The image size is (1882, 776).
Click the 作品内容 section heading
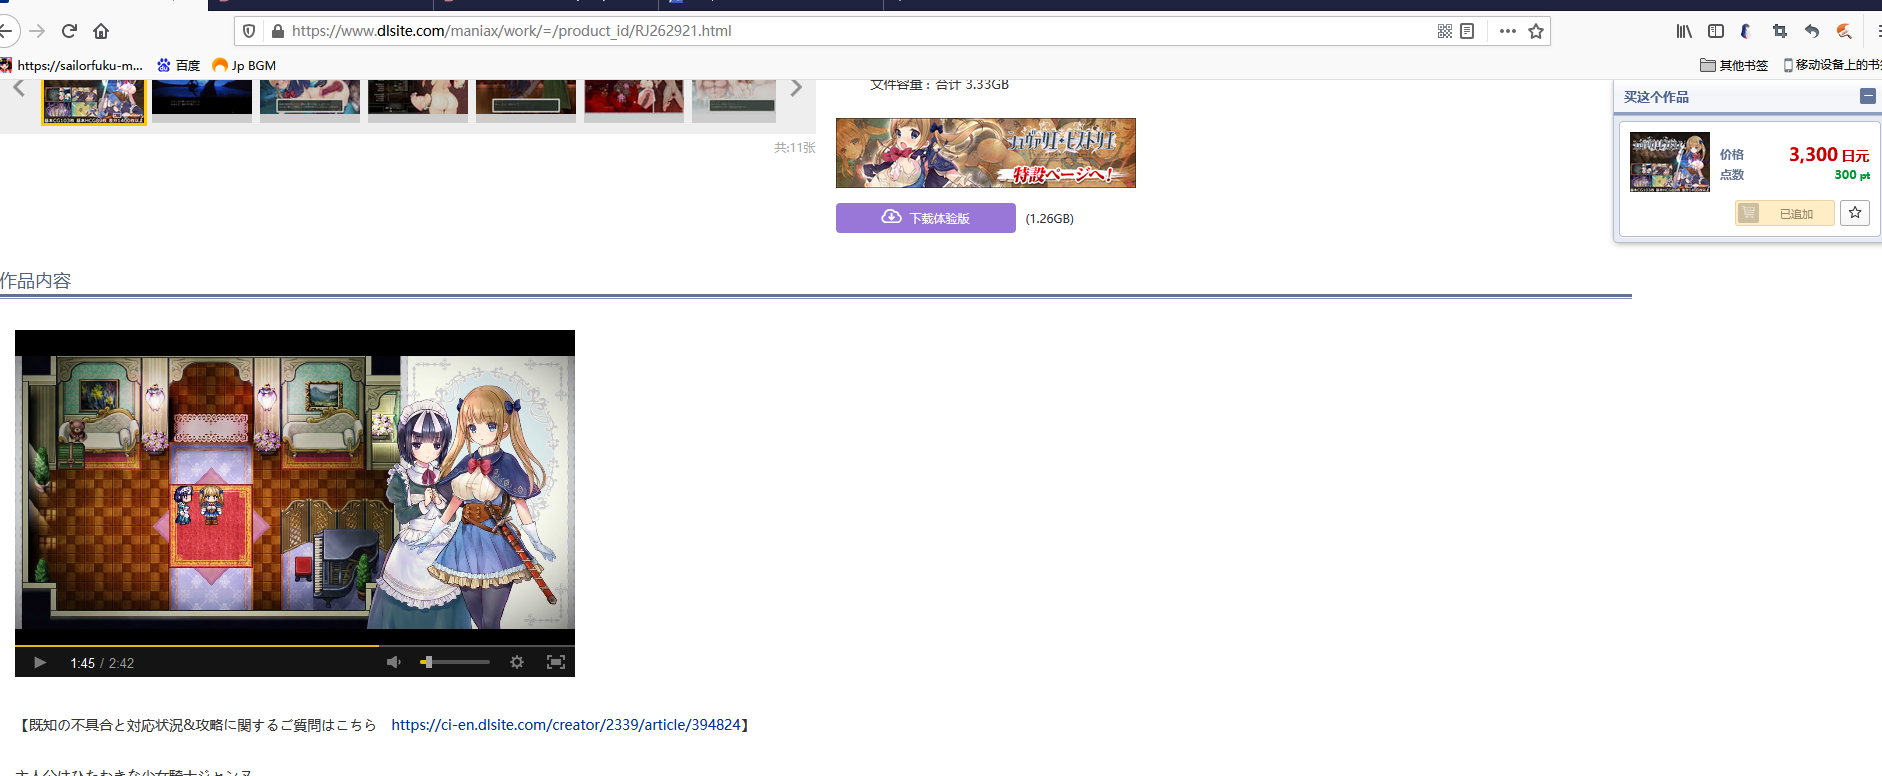36,281
